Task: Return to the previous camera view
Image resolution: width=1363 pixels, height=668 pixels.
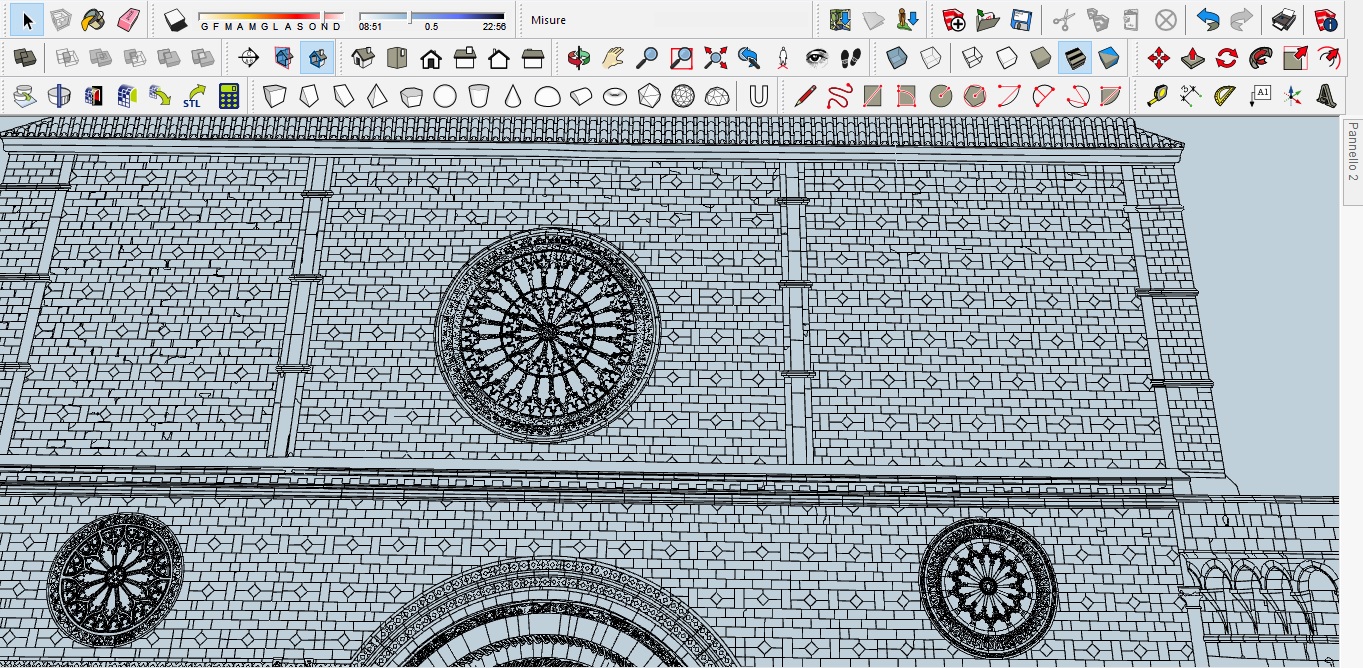Action: click(x=749, y=58)
